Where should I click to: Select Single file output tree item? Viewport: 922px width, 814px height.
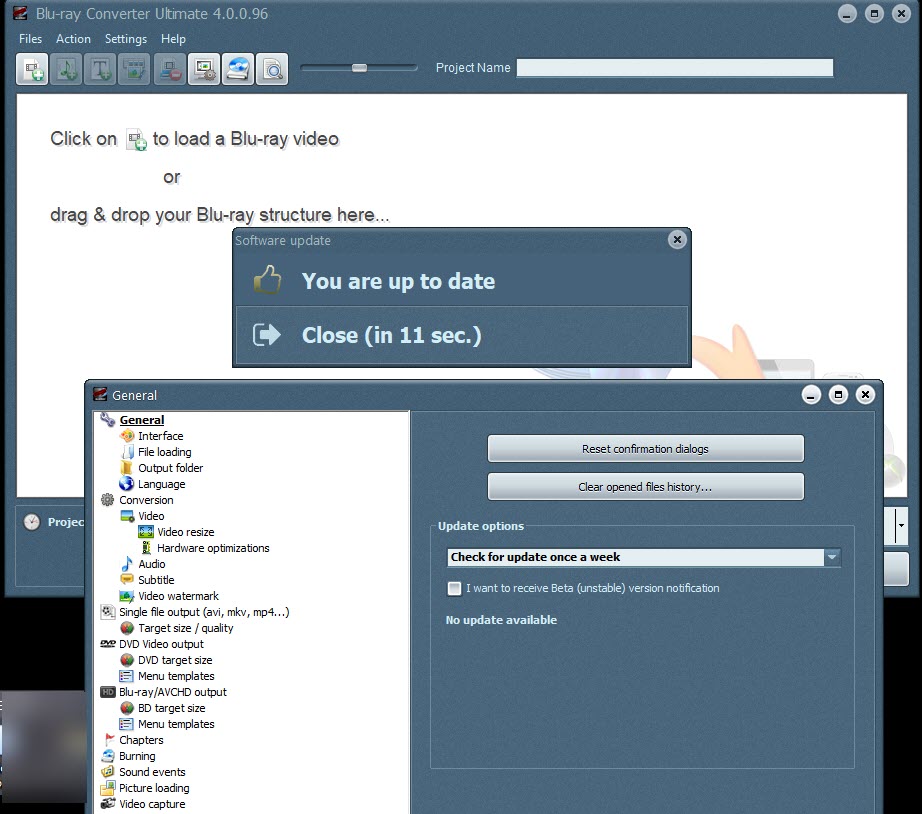204,612
